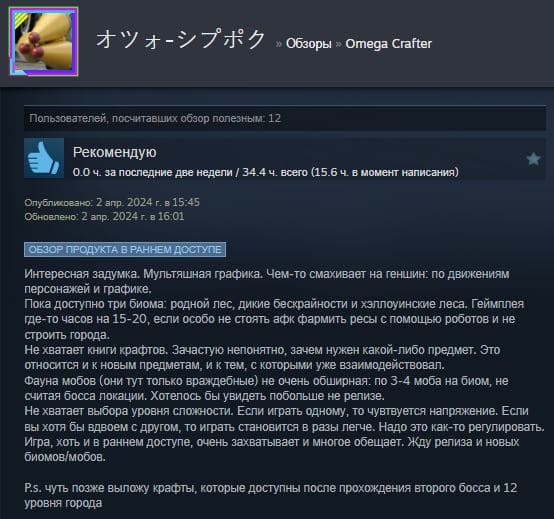This screenshot has width=554, height=519.
Task: Click the second breadcrumb separator arrow
Action: click(x=338, y=44)
